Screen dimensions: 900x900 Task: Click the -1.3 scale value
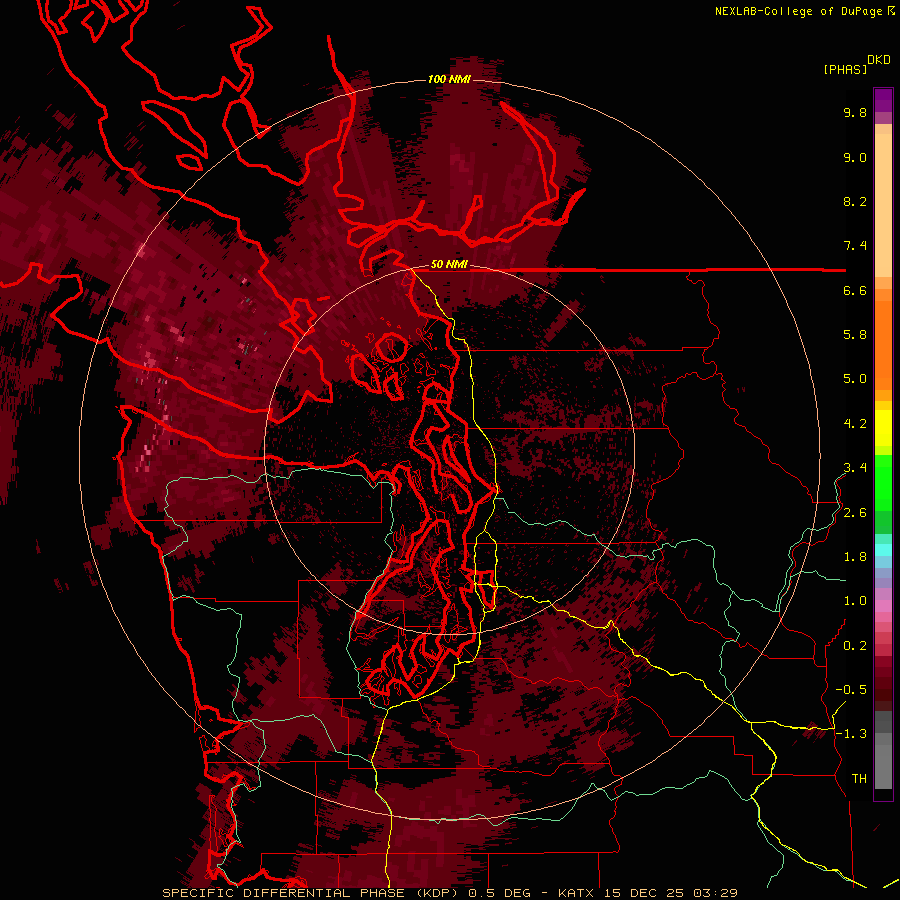[x=851, y=734]
